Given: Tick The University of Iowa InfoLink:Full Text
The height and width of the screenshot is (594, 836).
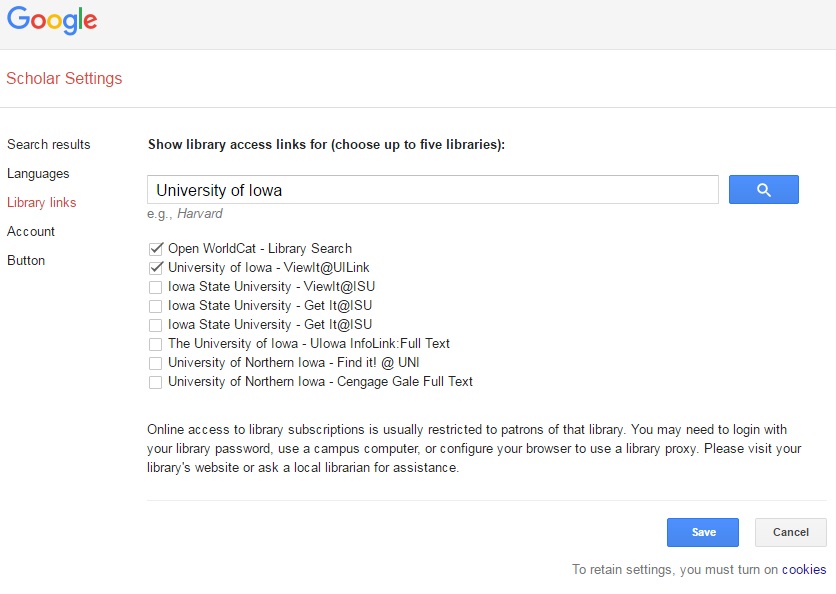Looking at the screenshot, I should point(155,344).
